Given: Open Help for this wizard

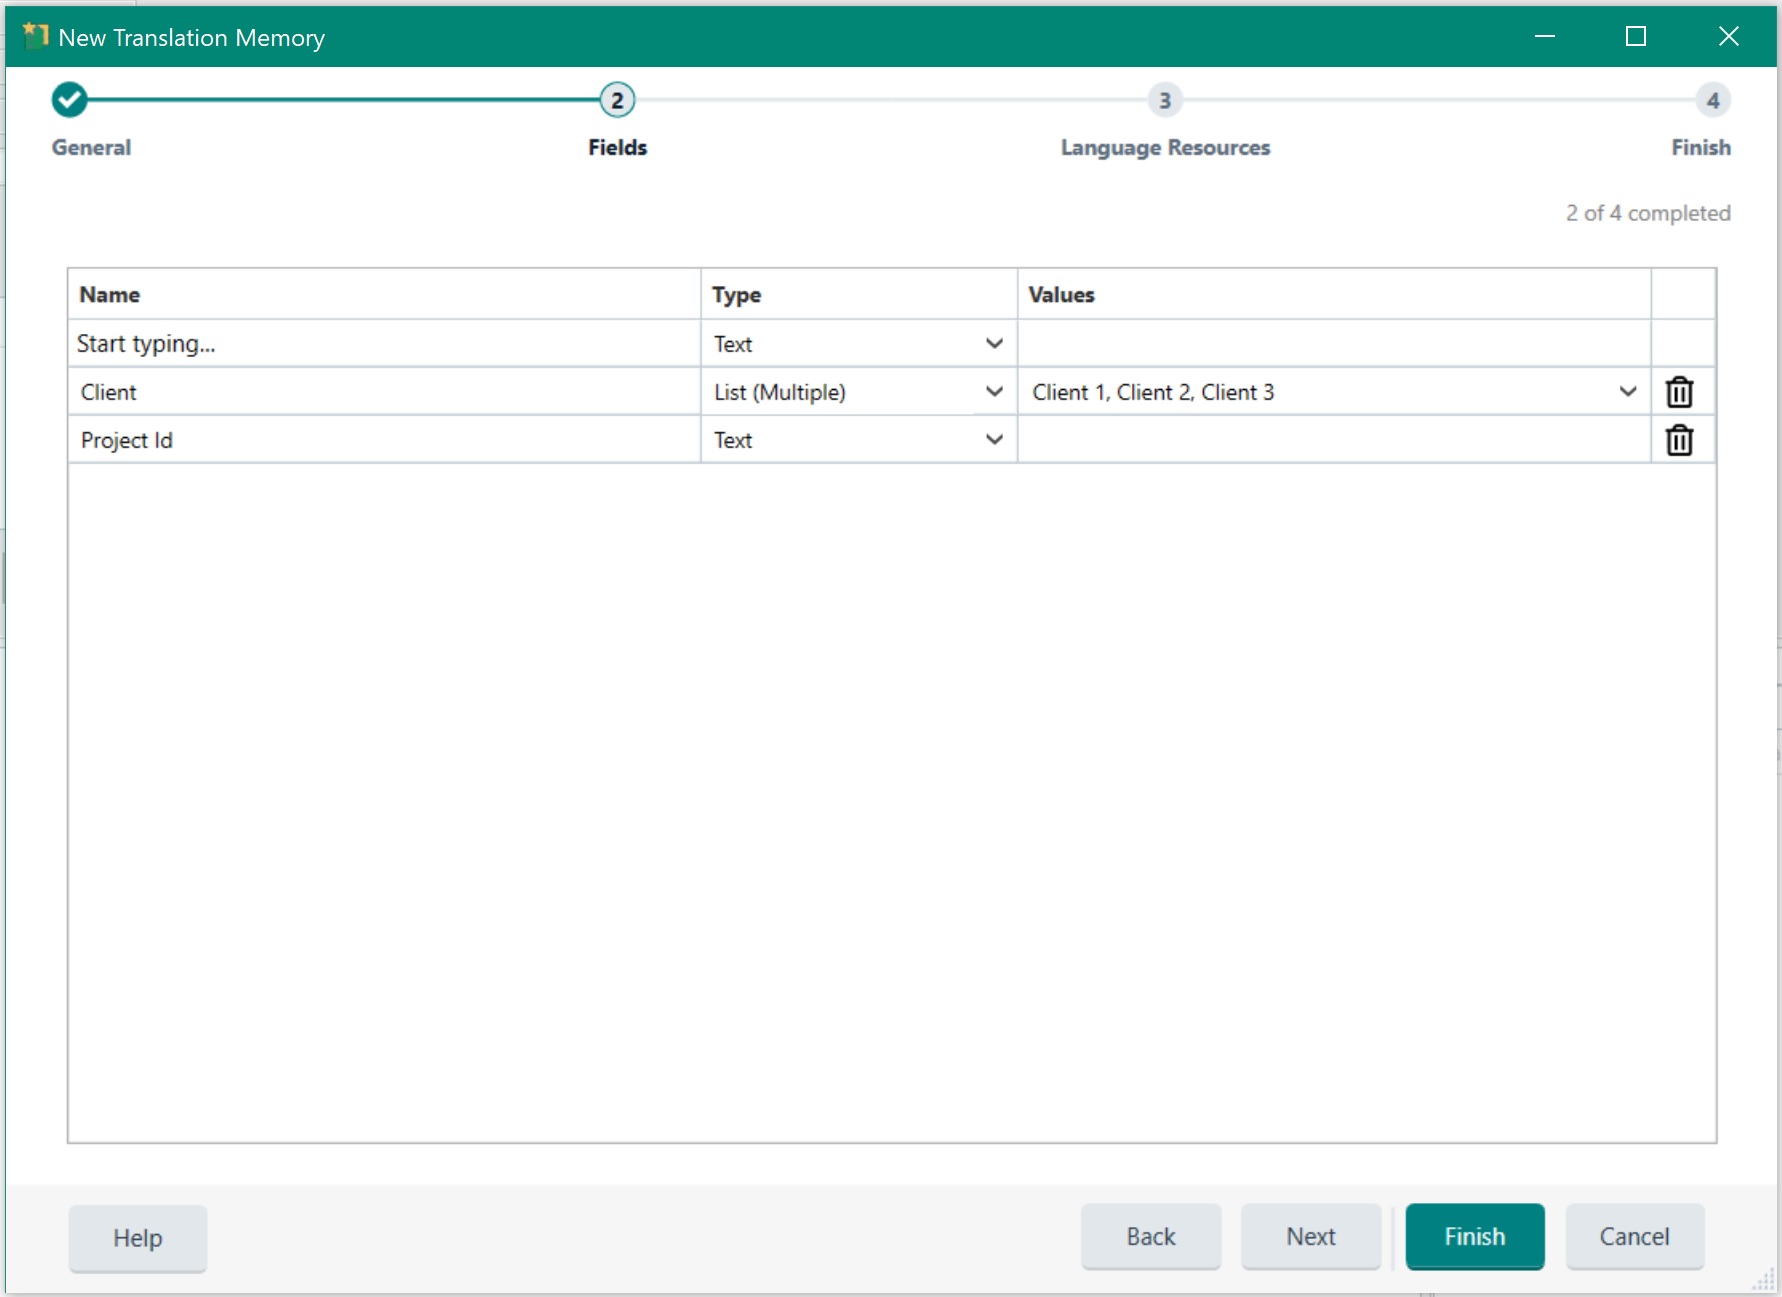Looking at the screenshot, I should (137, 1238).
